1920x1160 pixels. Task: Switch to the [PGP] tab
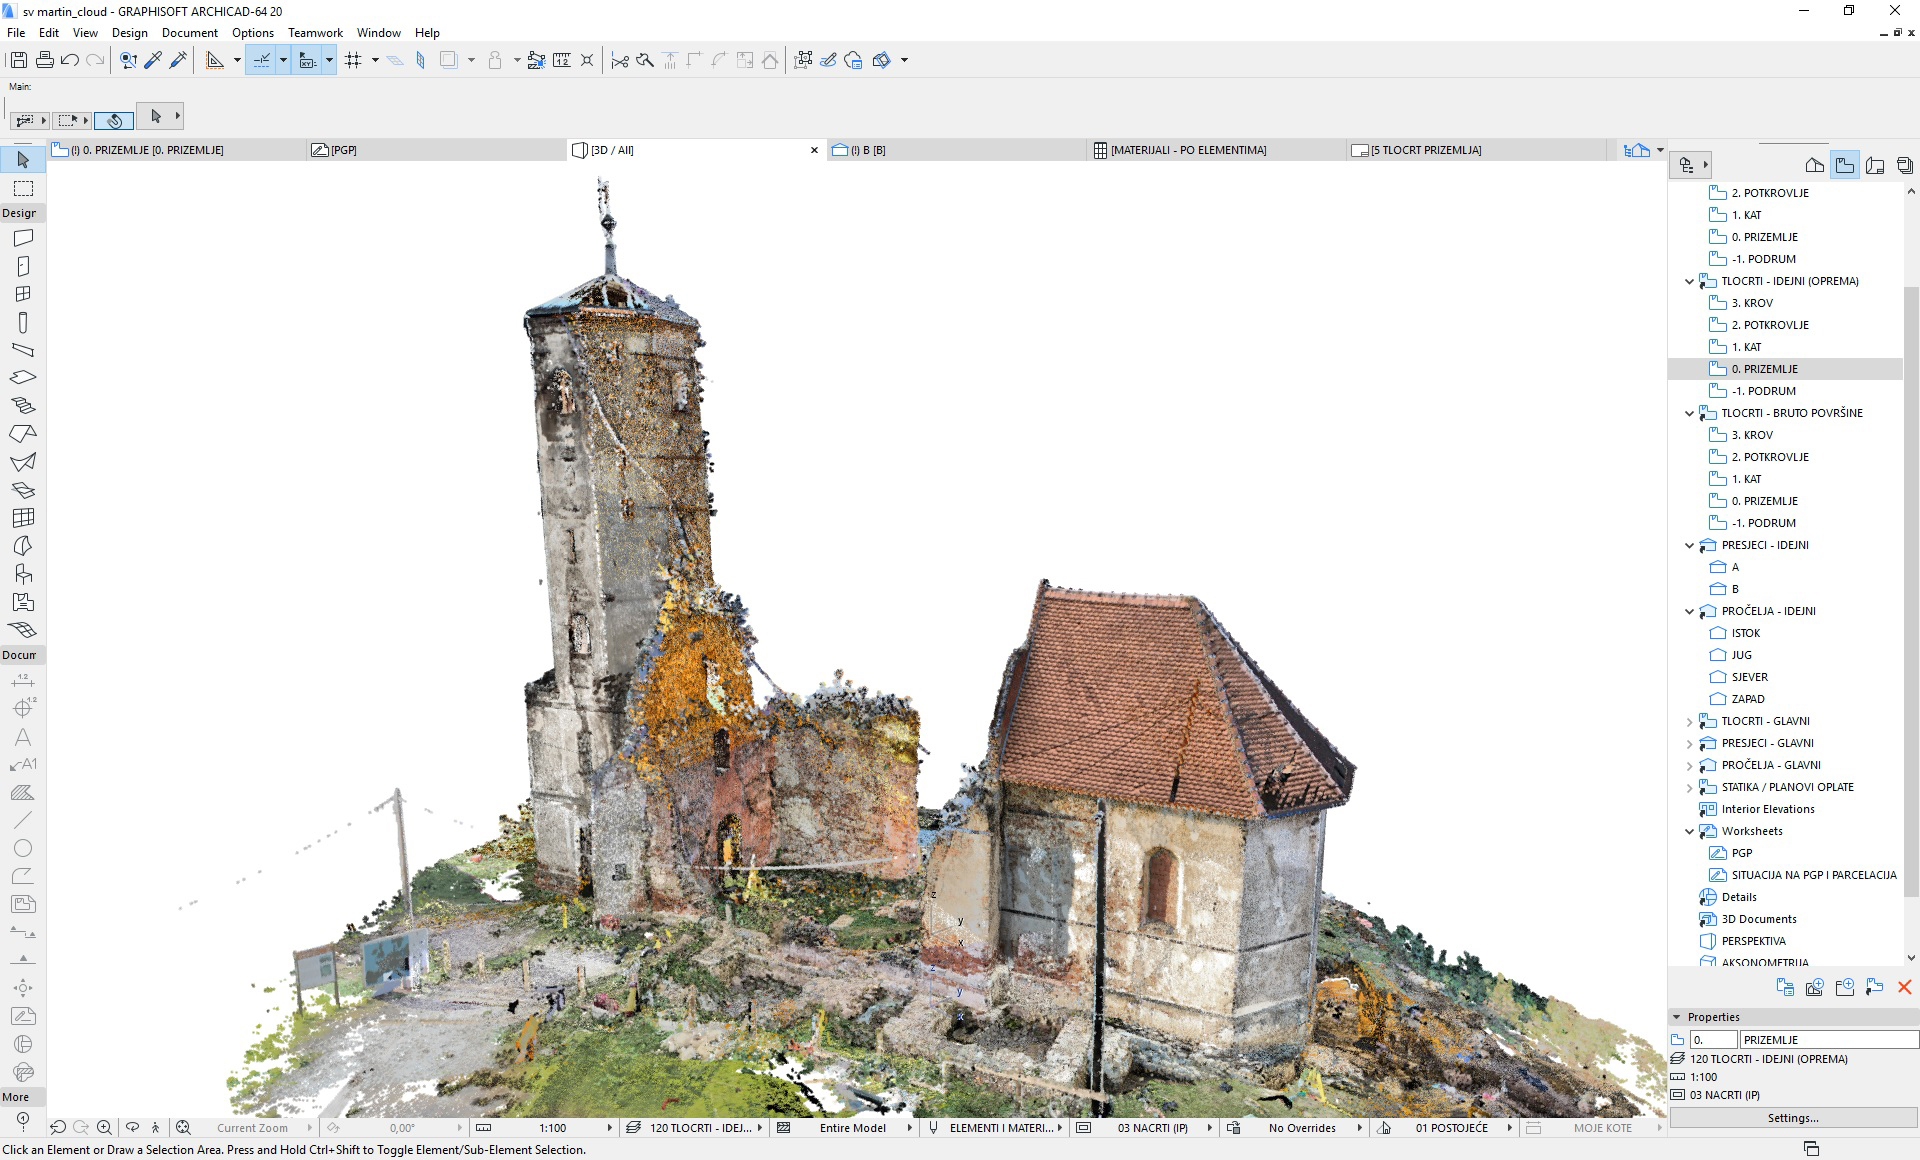pos(437,150)
